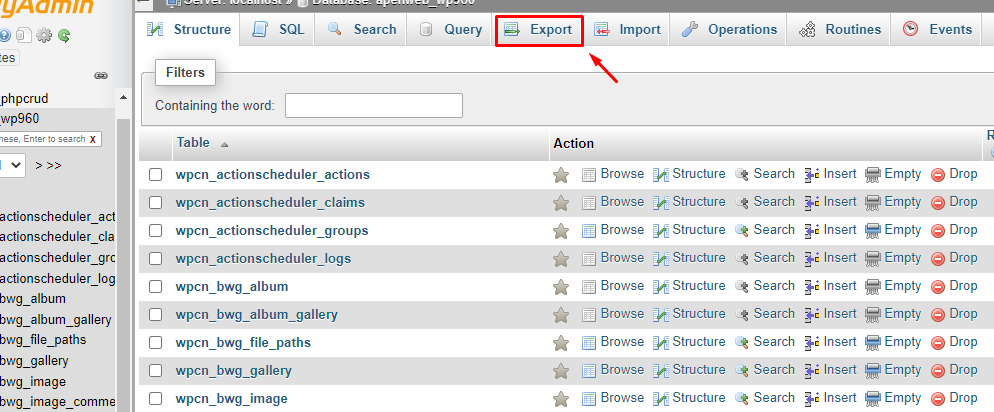The height and width of the screenshot is (412, 994).
Task: Click Search text link for wpcn_bwg_image
Action: tap(774, 397)
